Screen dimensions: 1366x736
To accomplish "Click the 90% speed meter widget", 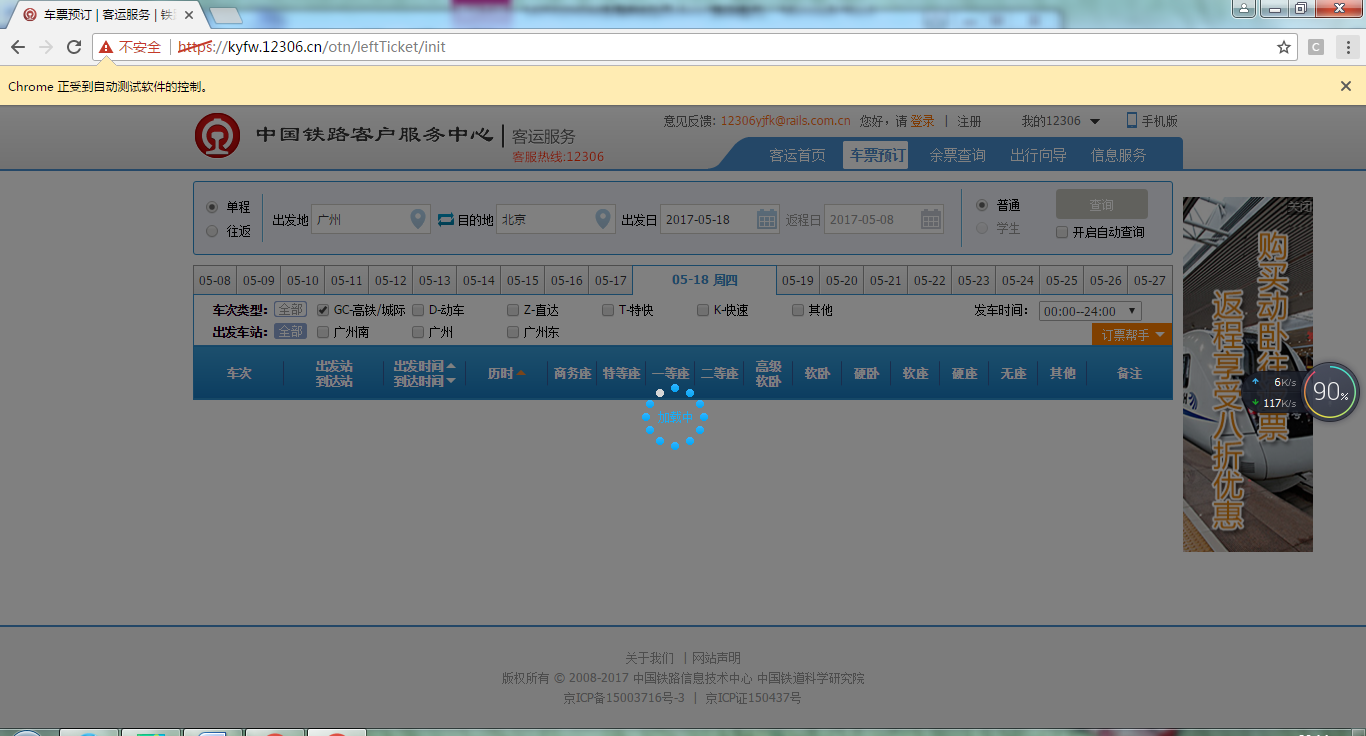I will 1331,392.
